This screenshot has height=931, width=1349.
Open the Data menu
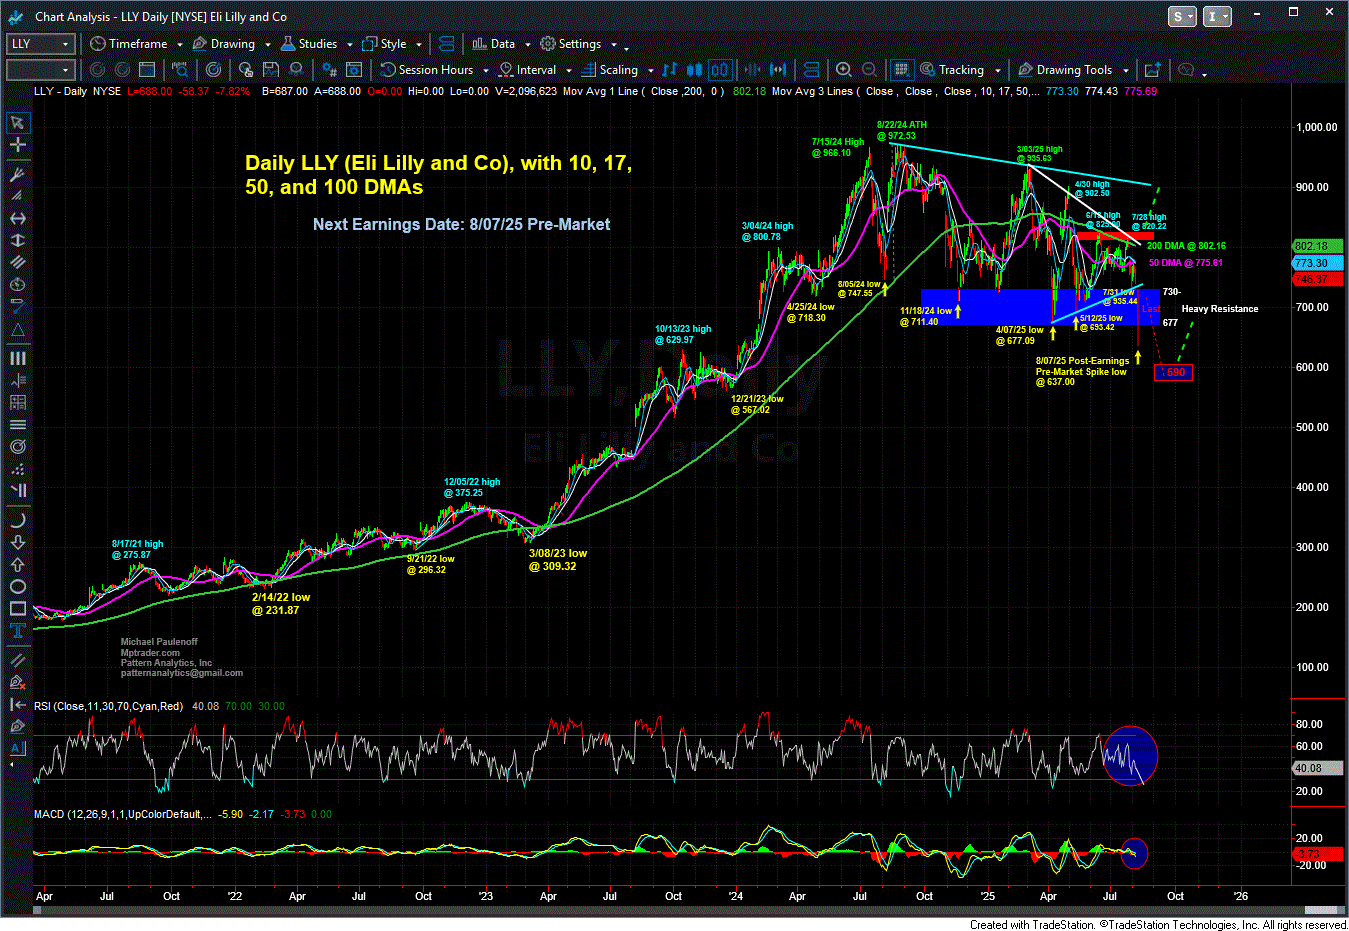(x=494, y=44)
